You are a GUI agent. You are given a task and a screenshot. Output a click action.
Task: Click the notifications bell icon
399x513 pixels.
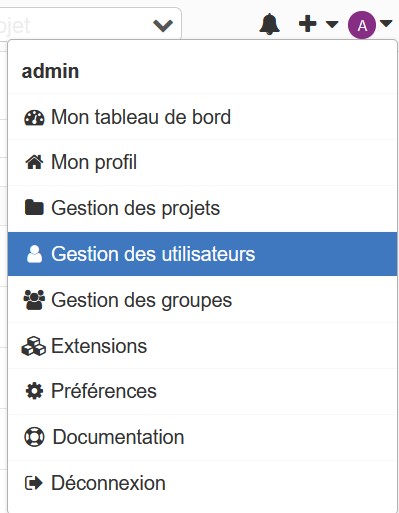click(x=269, y=24)
